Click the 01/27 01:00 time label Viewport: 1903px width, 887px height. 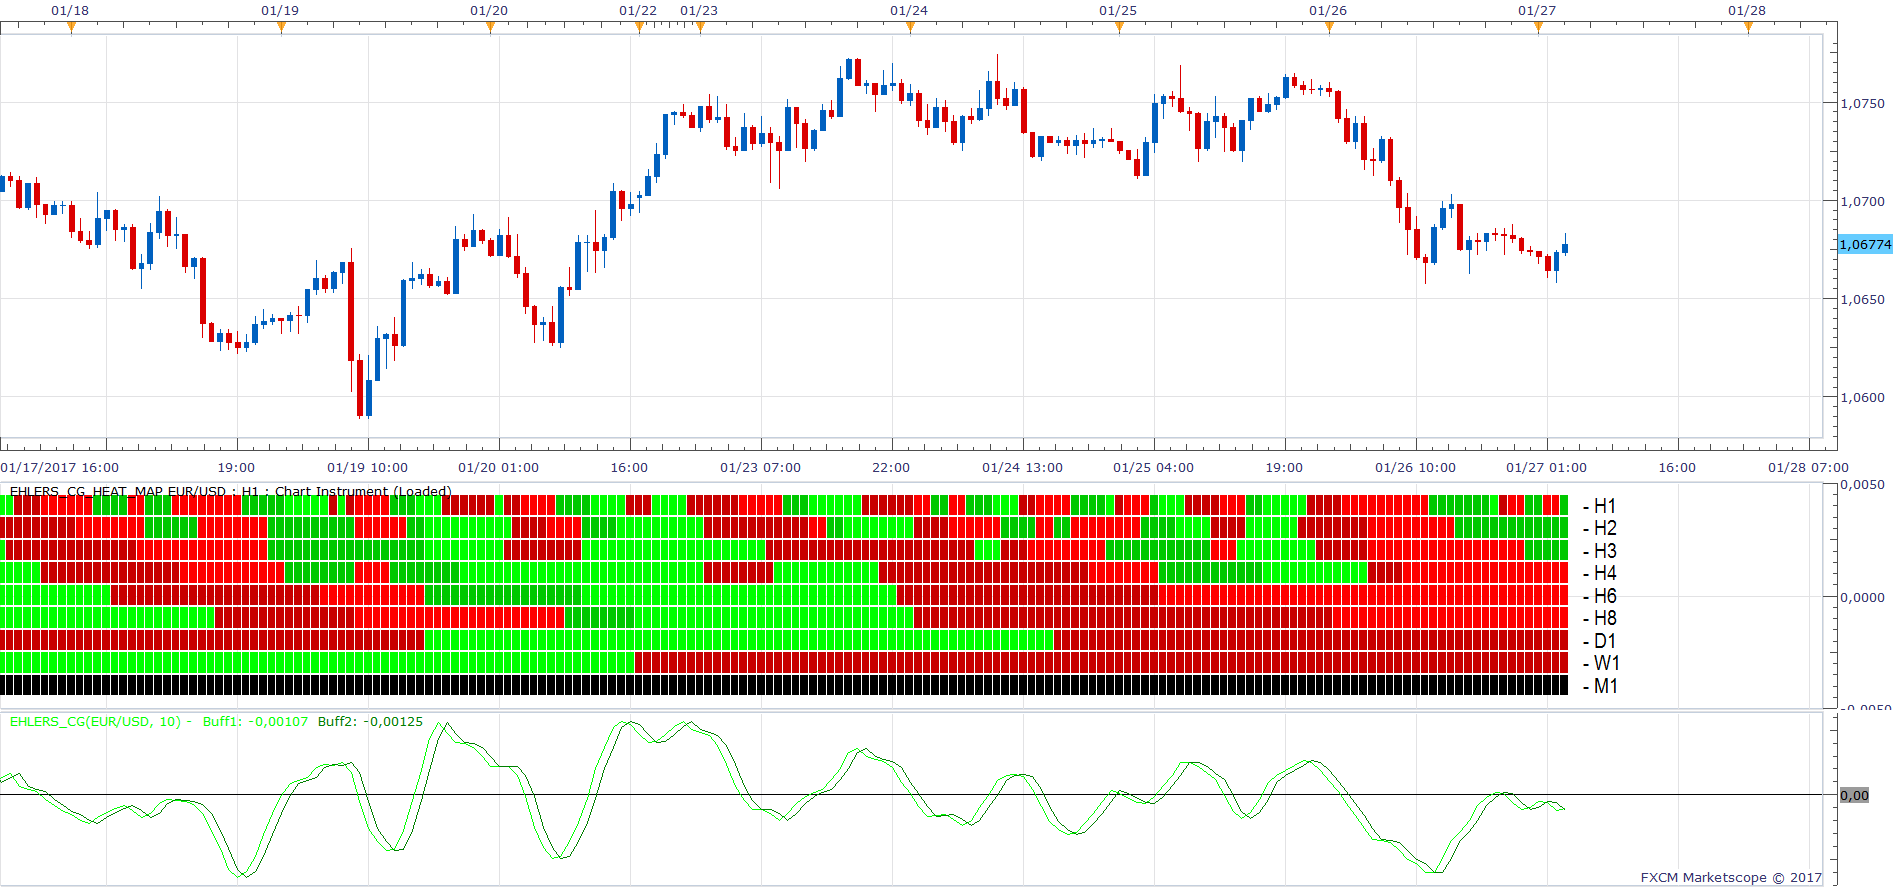click(1546, 467)
